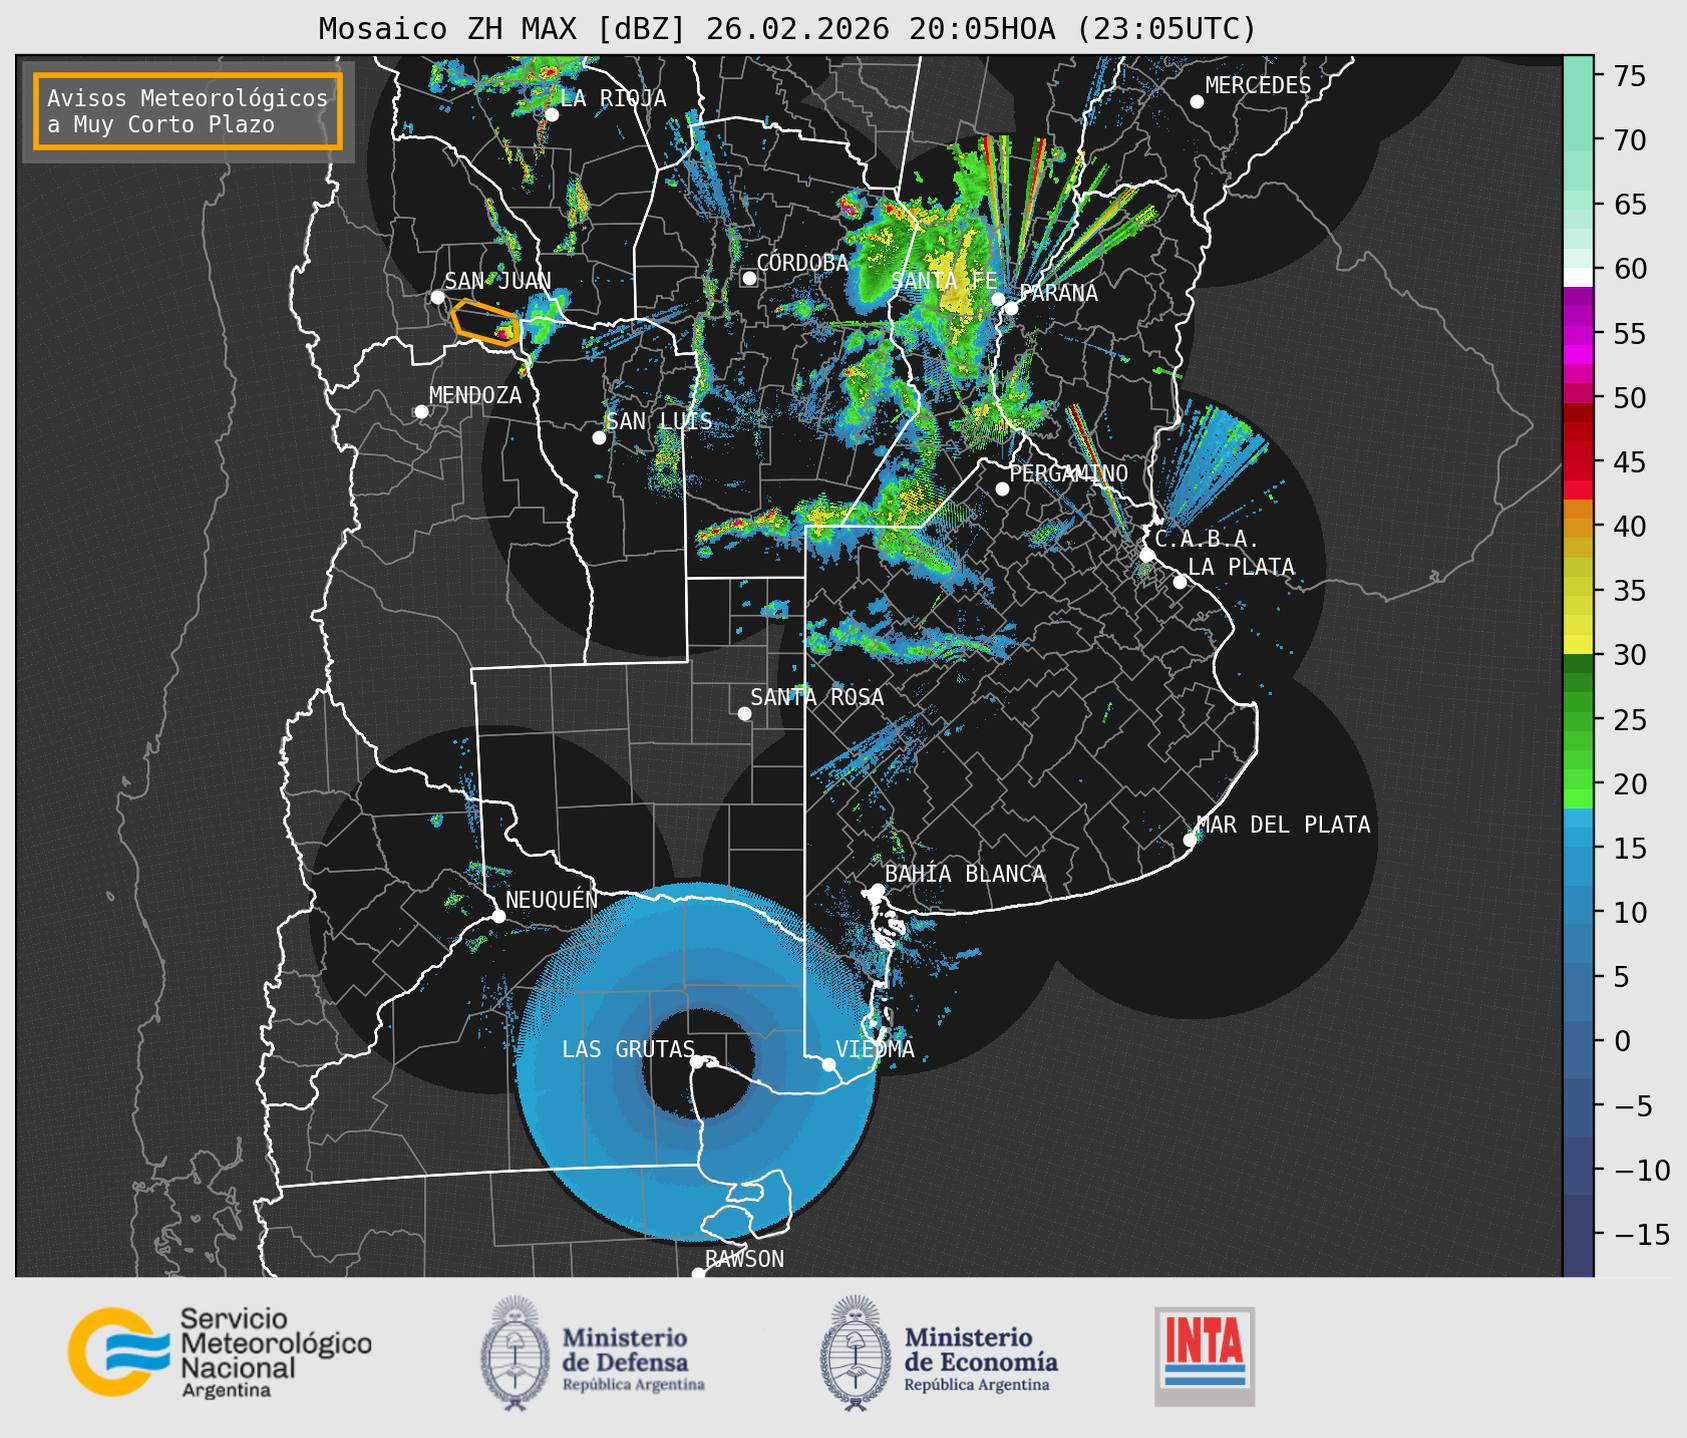Click the Mercedes city marker dot
The width and height of the screenshot is (1687, 1438).
coord(1197,102)
